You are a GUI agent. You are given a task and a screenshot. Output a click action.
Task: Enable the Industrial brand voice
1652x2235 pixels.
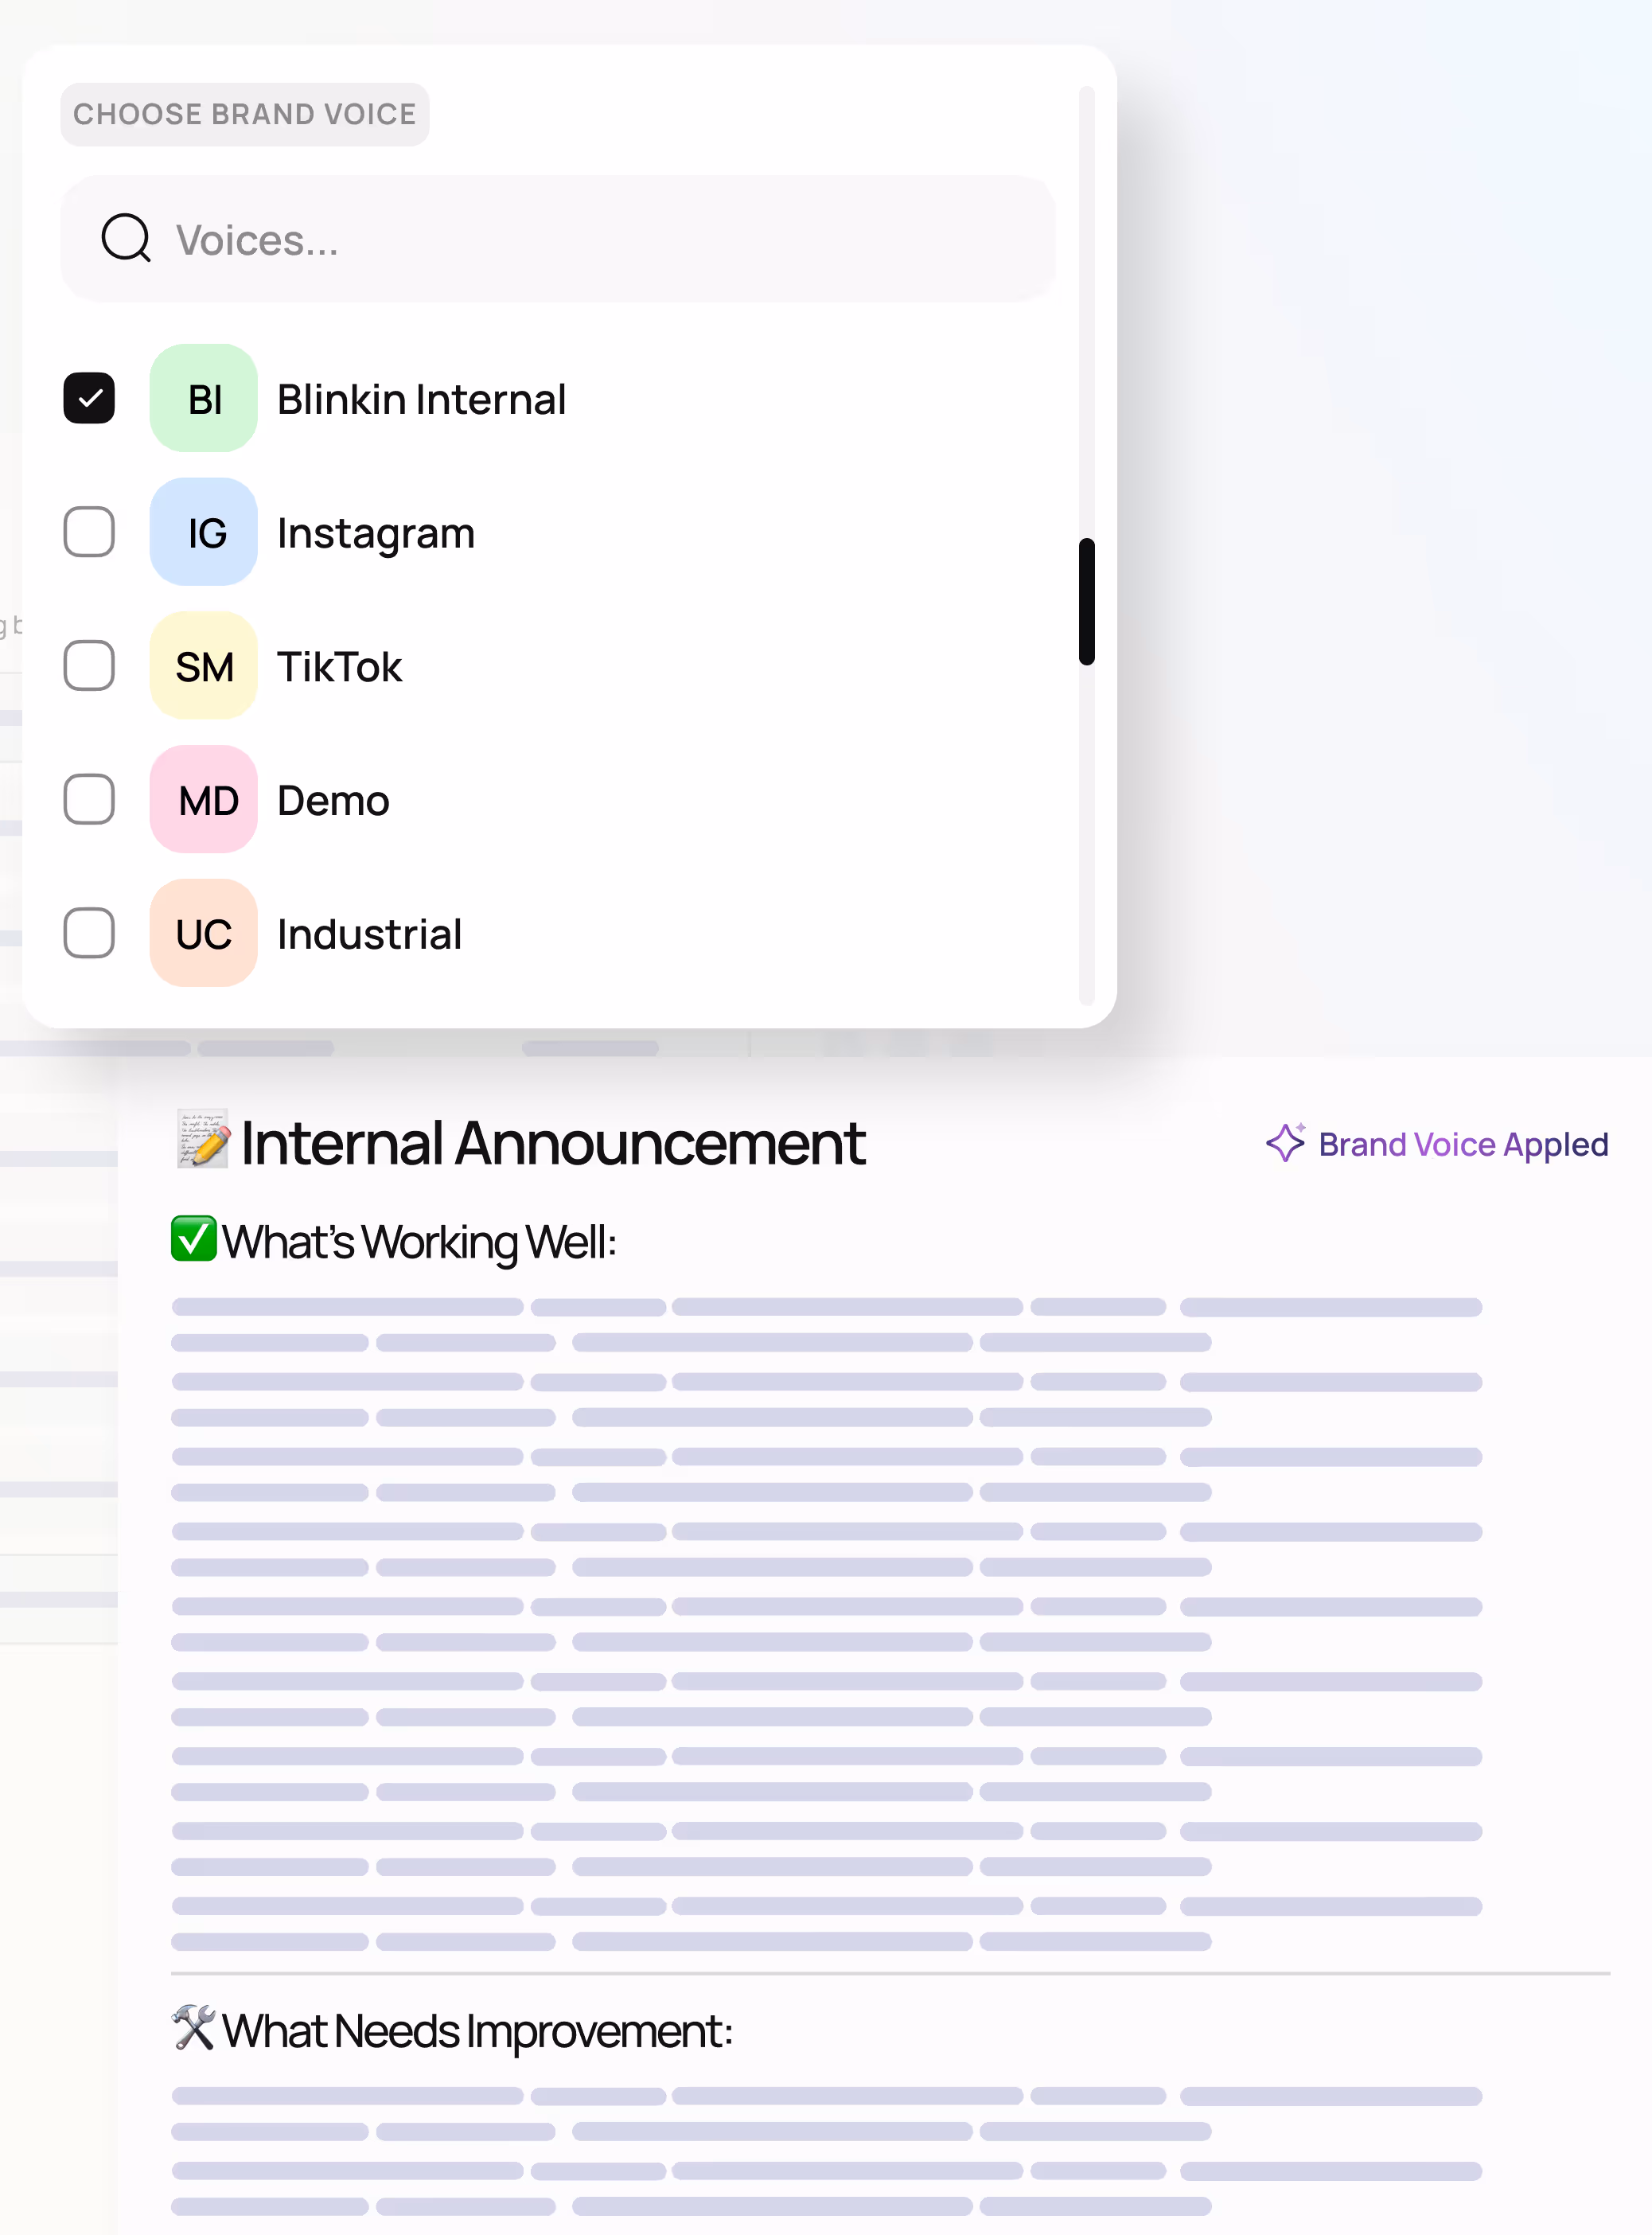pos(88,934)
